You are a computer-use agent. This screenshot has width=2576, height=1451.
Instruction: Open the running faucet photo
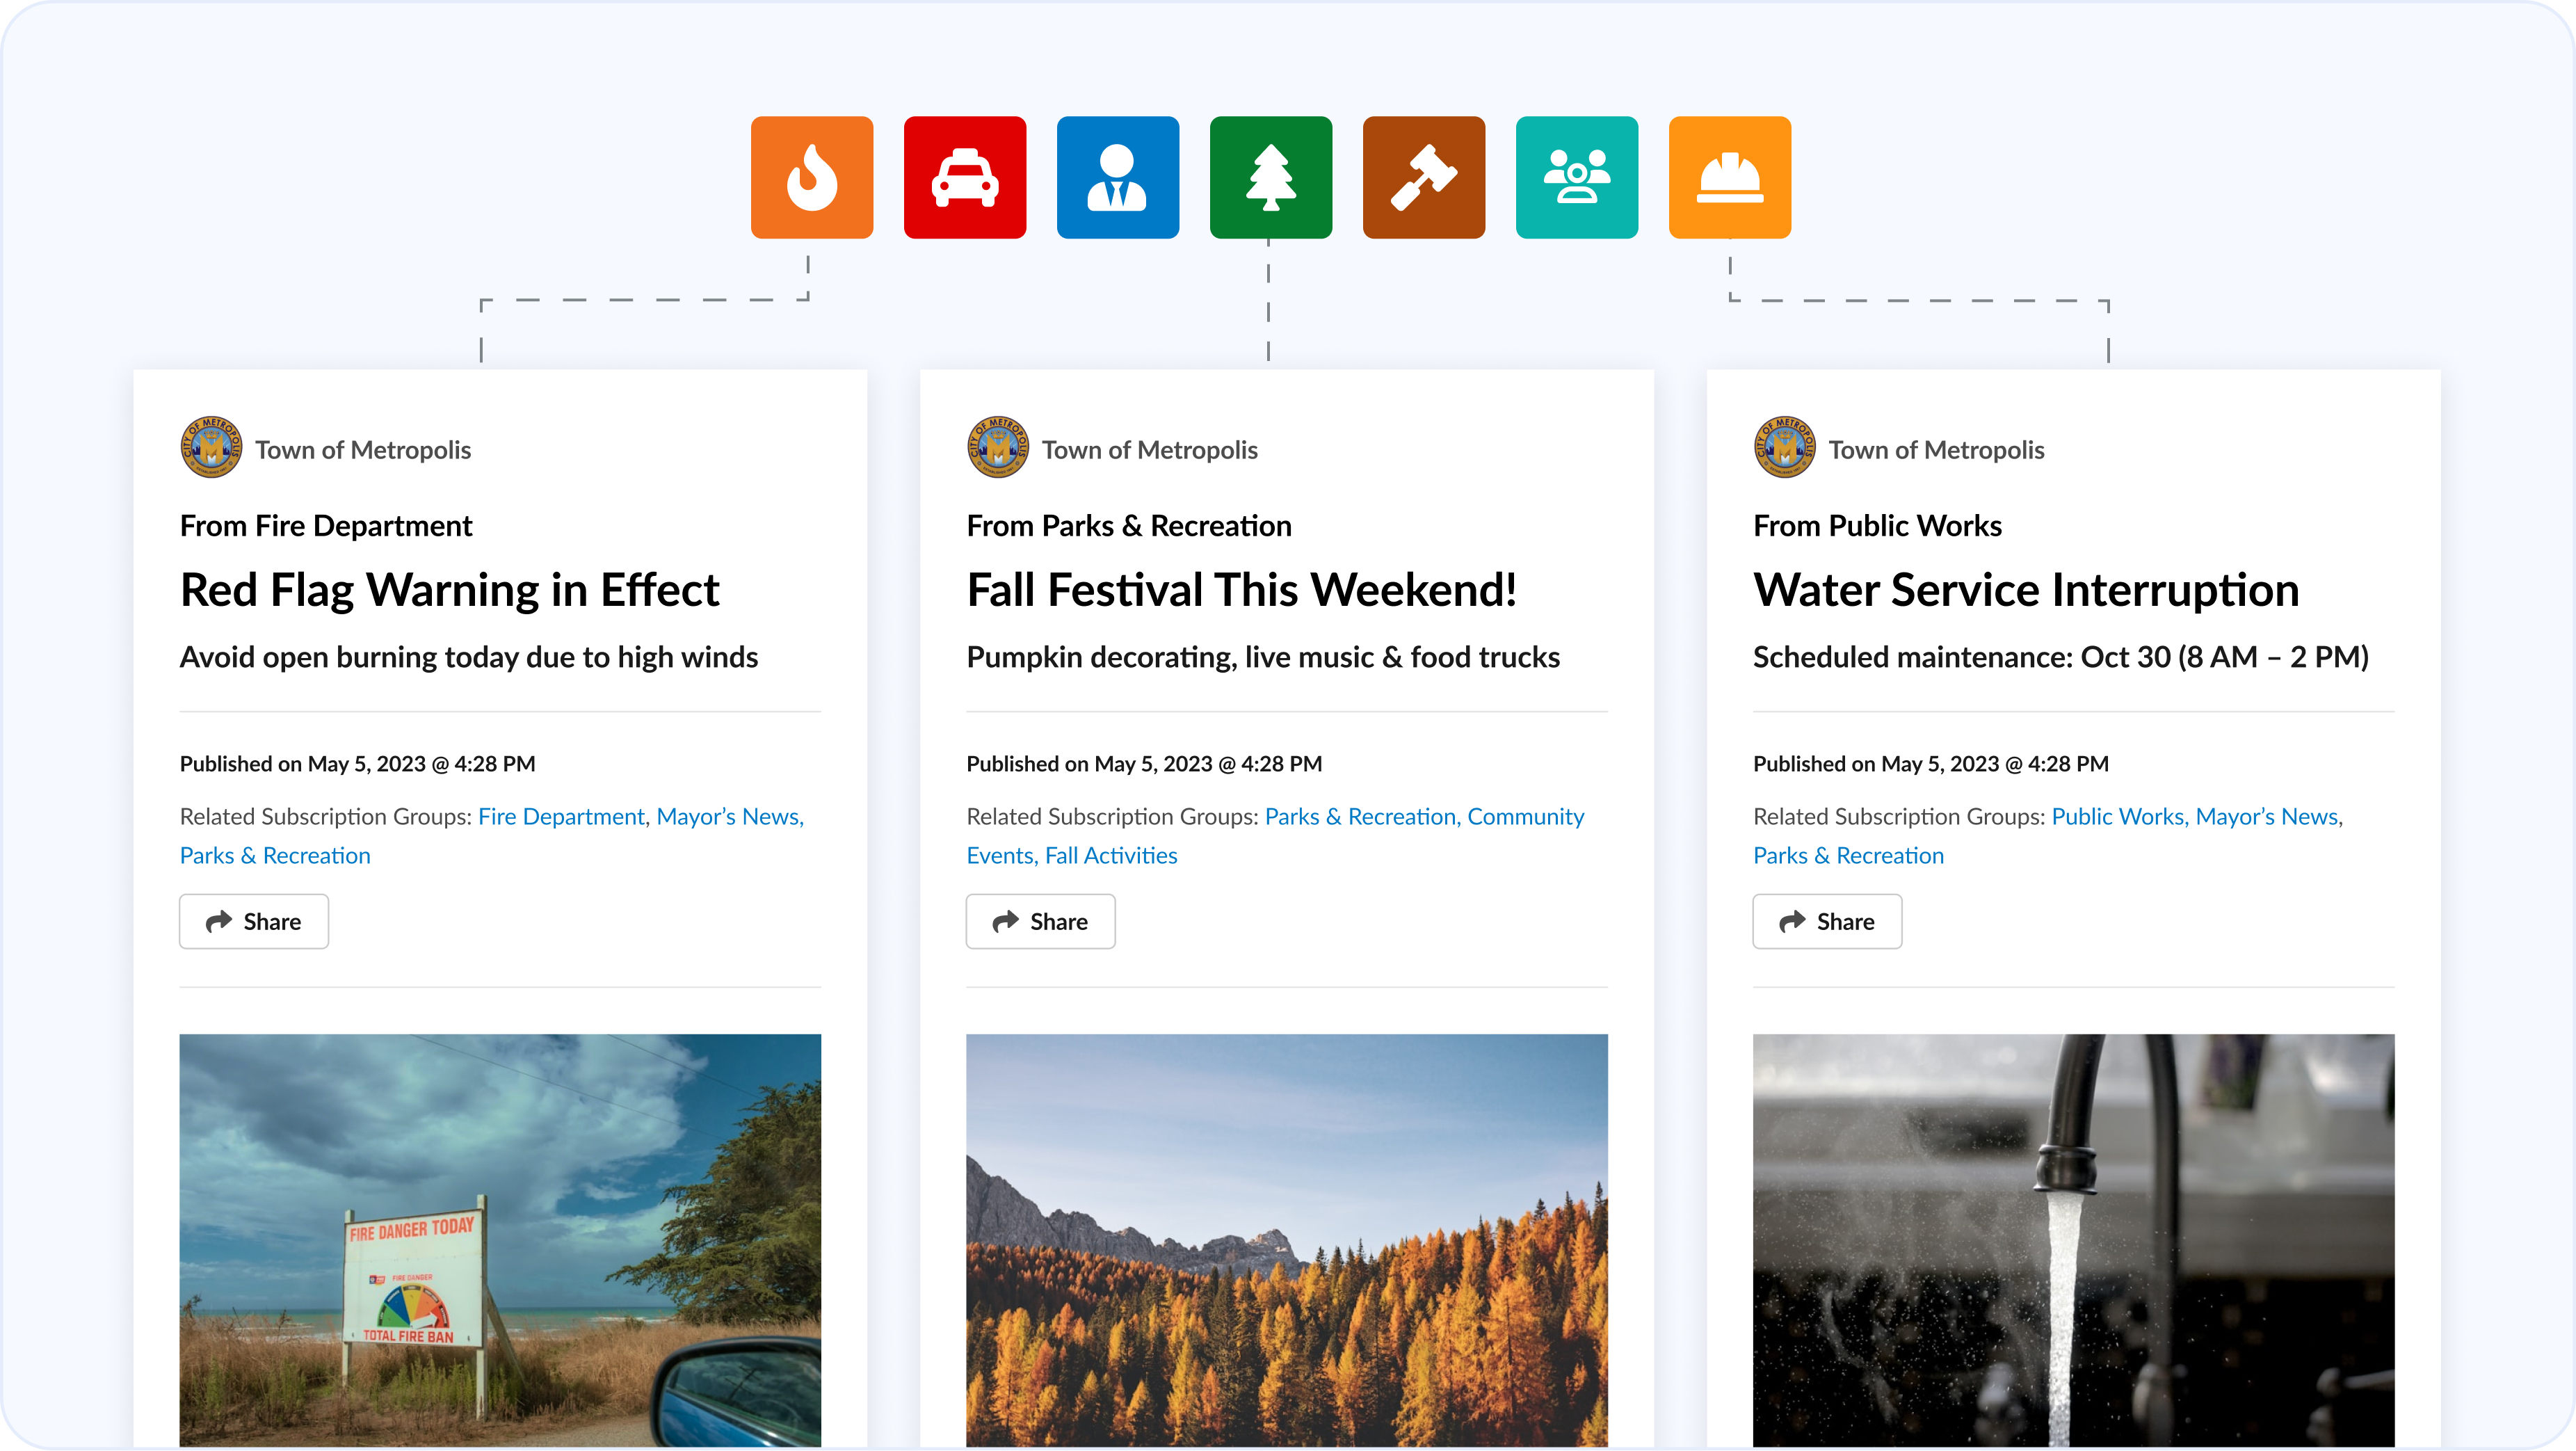coord(2073,1240)
